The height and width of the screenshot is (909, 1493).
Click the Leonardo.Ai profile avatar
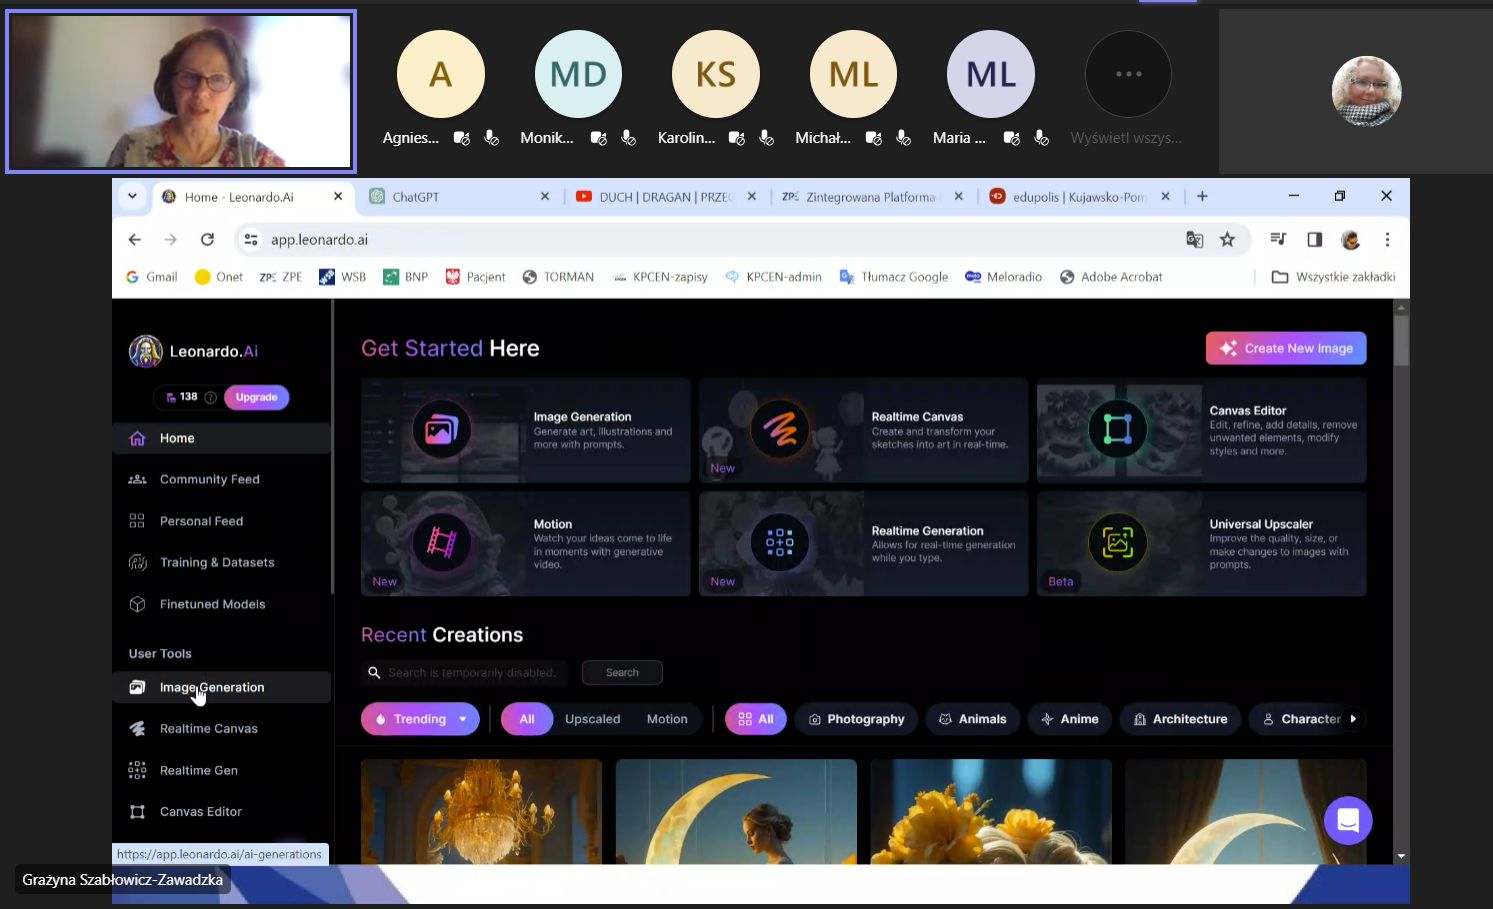[x=146, y=351]
